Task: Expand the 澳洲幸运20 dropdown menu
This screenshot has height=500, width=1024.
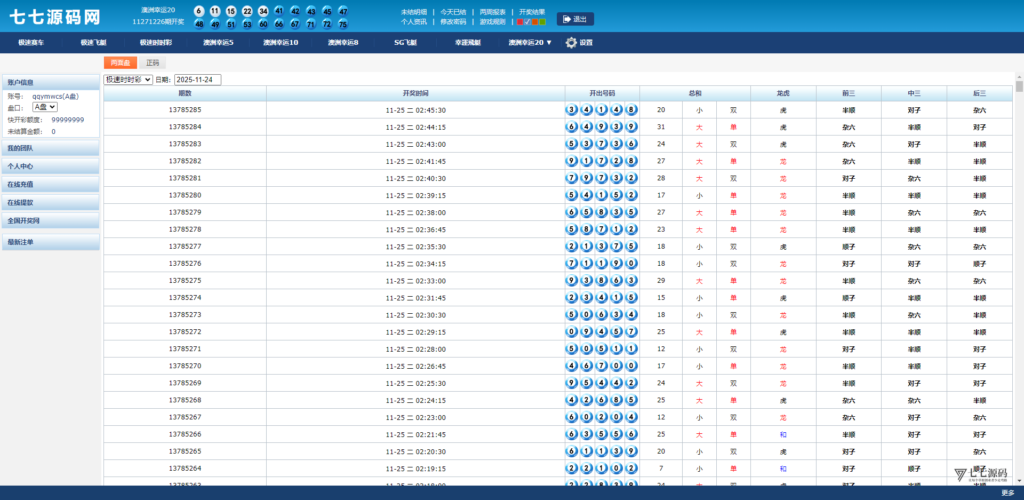Action: (530, 43)
